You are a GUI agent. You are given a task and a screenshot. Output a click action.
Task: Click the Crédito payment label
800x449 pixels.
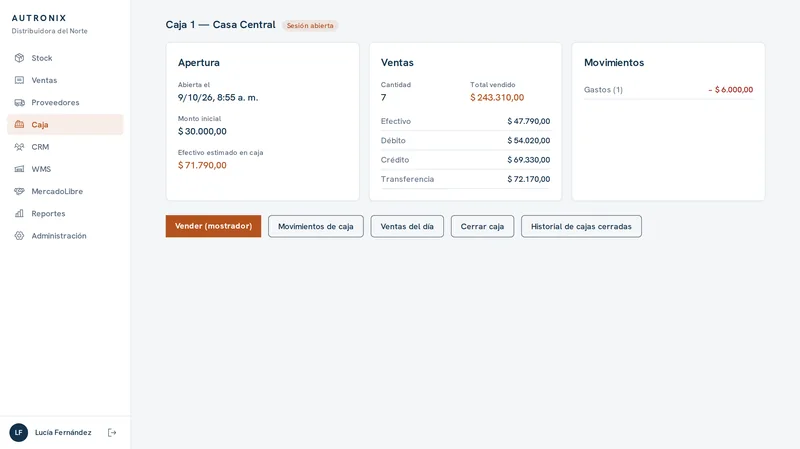(x=395, y=160)
